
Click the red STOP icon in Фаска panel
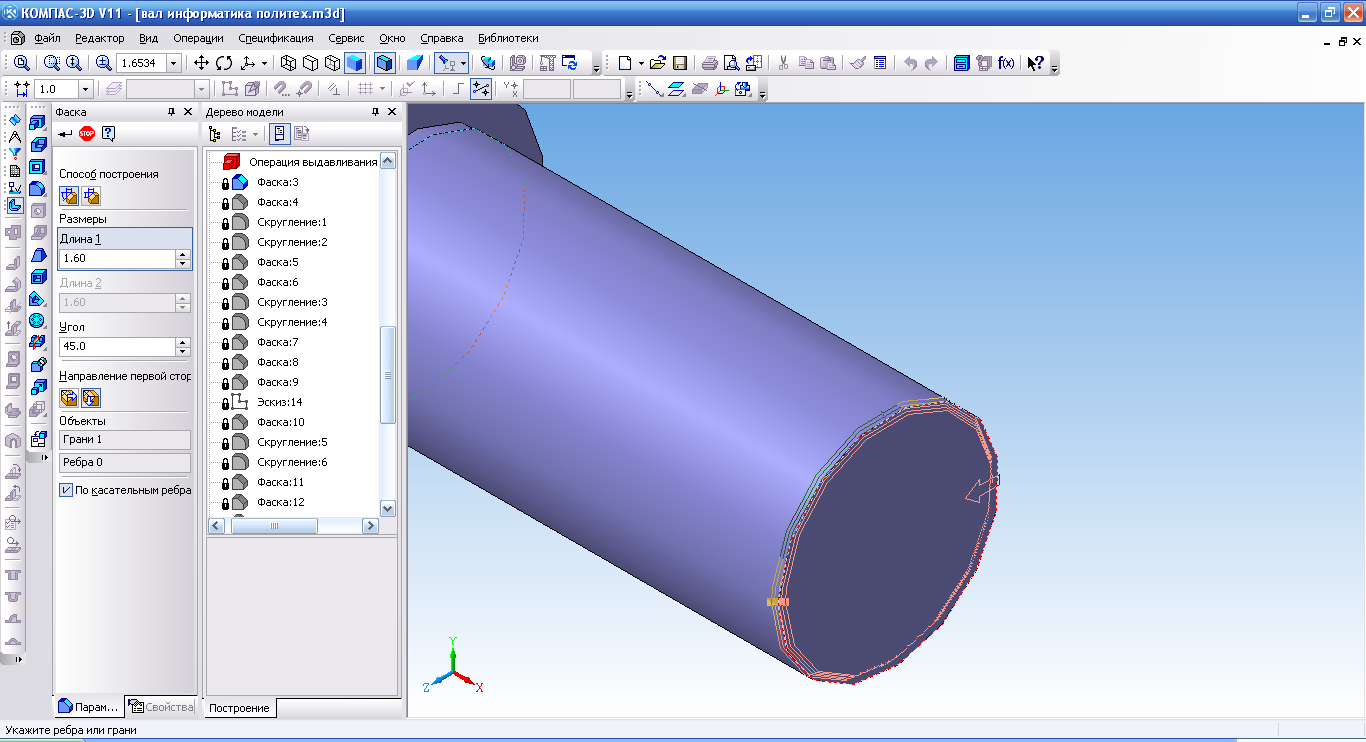pyautogui.click(x=87, y=134)
